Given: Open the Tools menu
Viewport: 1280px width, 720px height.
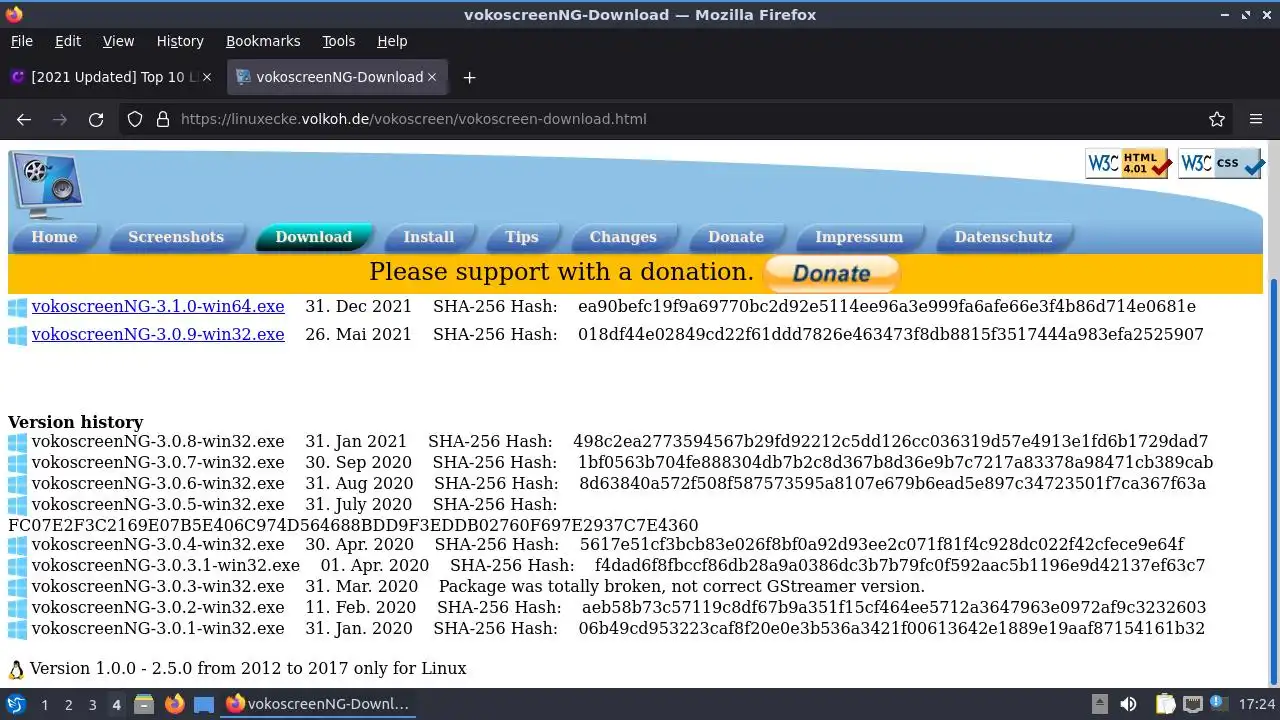Looking at the screenshot, I should [x=338, y=41].
